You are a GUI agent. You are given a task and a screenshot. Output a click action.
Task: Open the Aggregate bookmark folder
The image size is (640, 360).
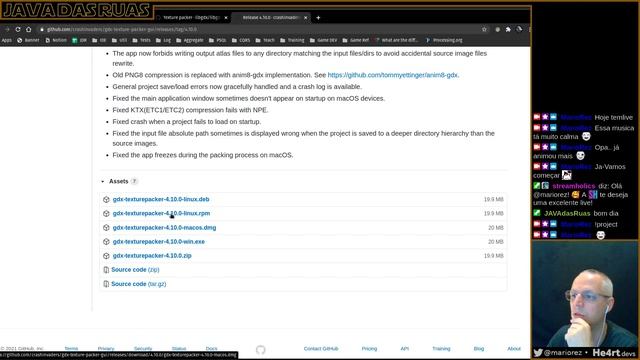(x=190, y=40)
